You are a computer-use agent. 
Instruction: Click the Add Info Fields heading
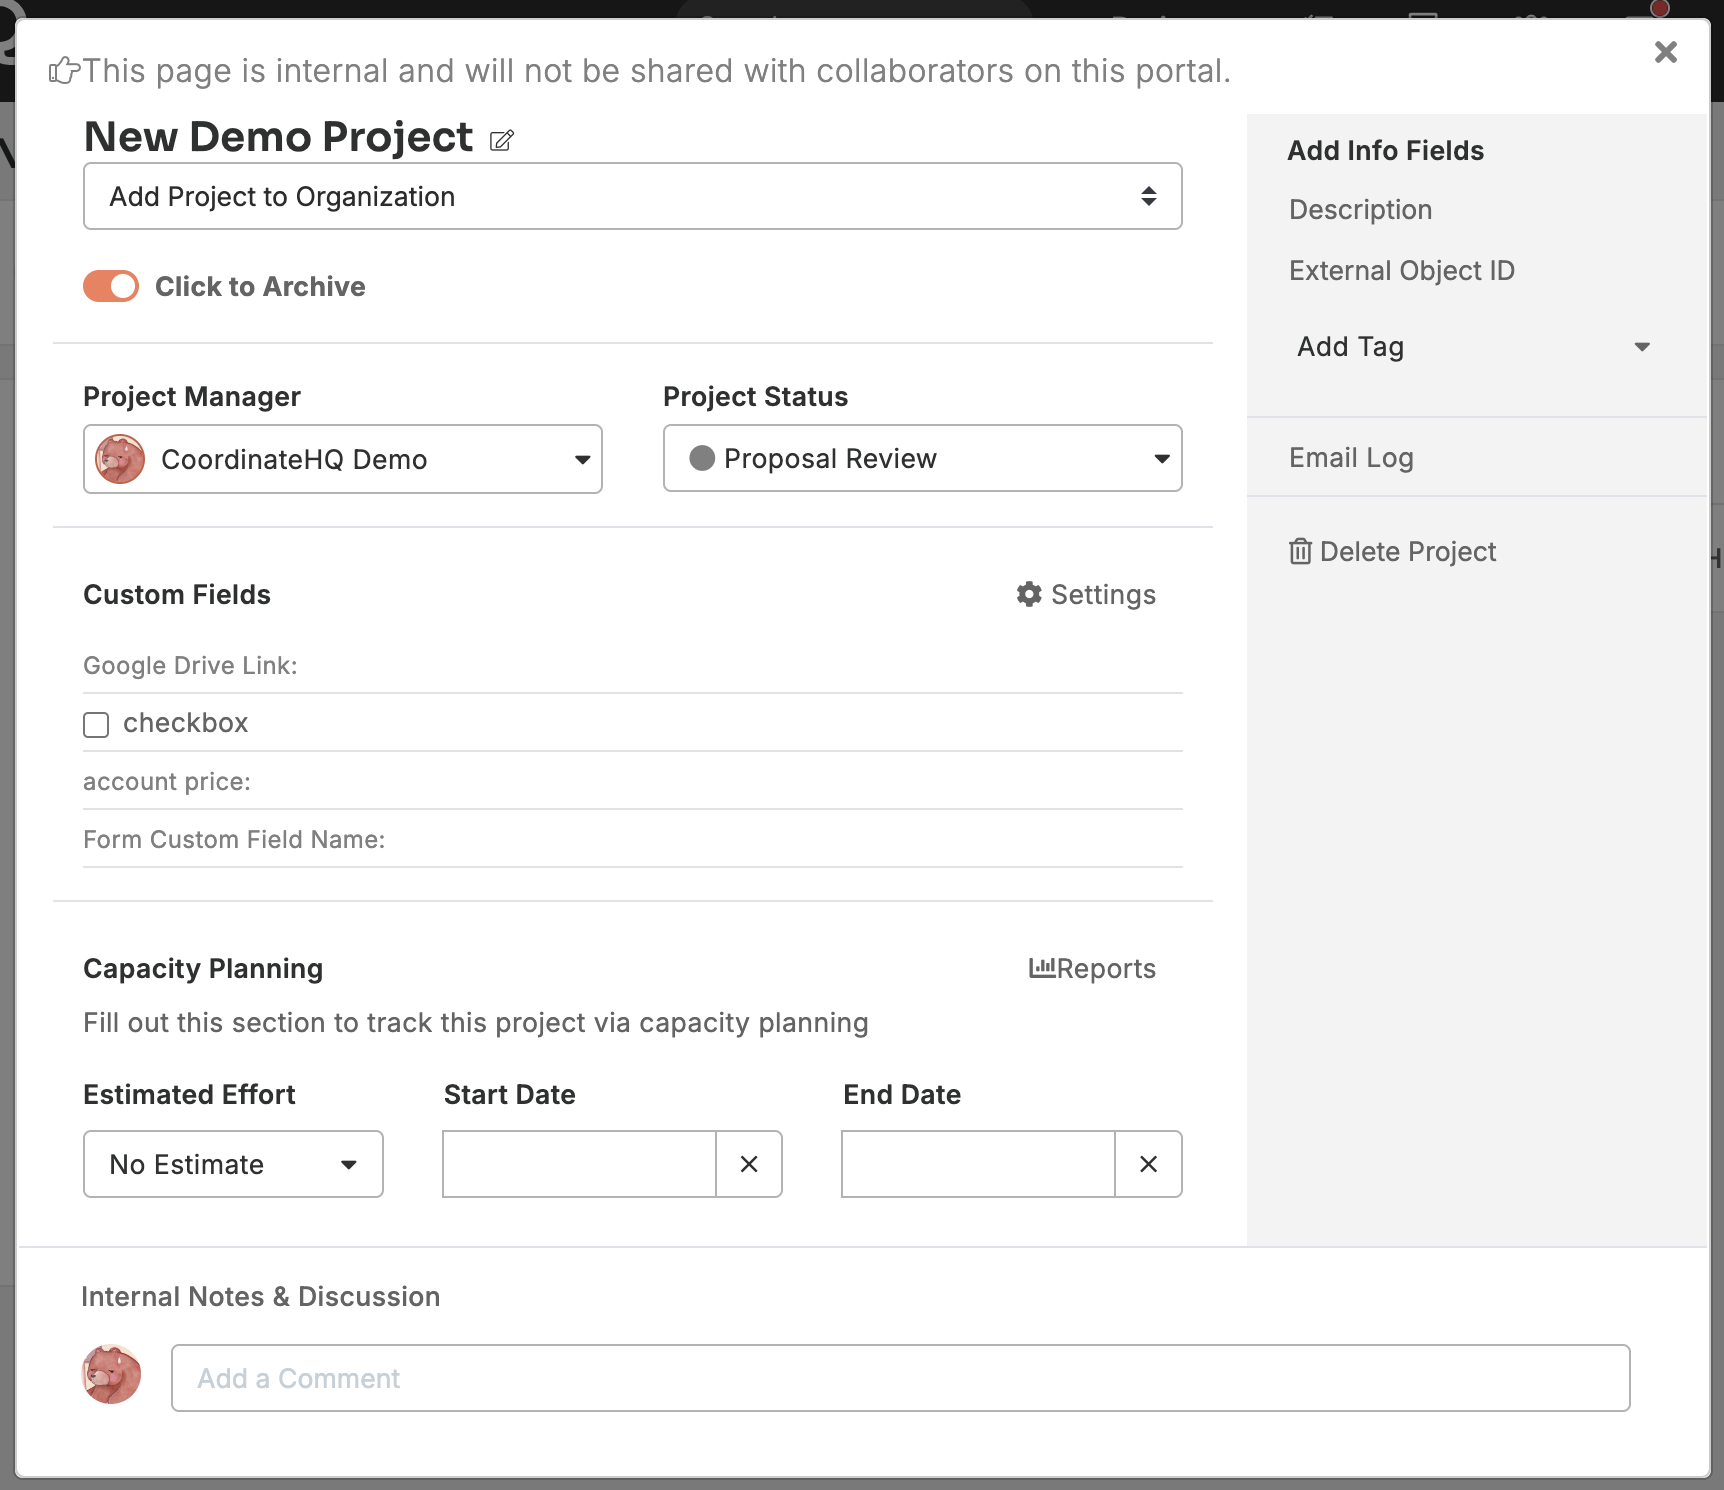pos(1385,150)
